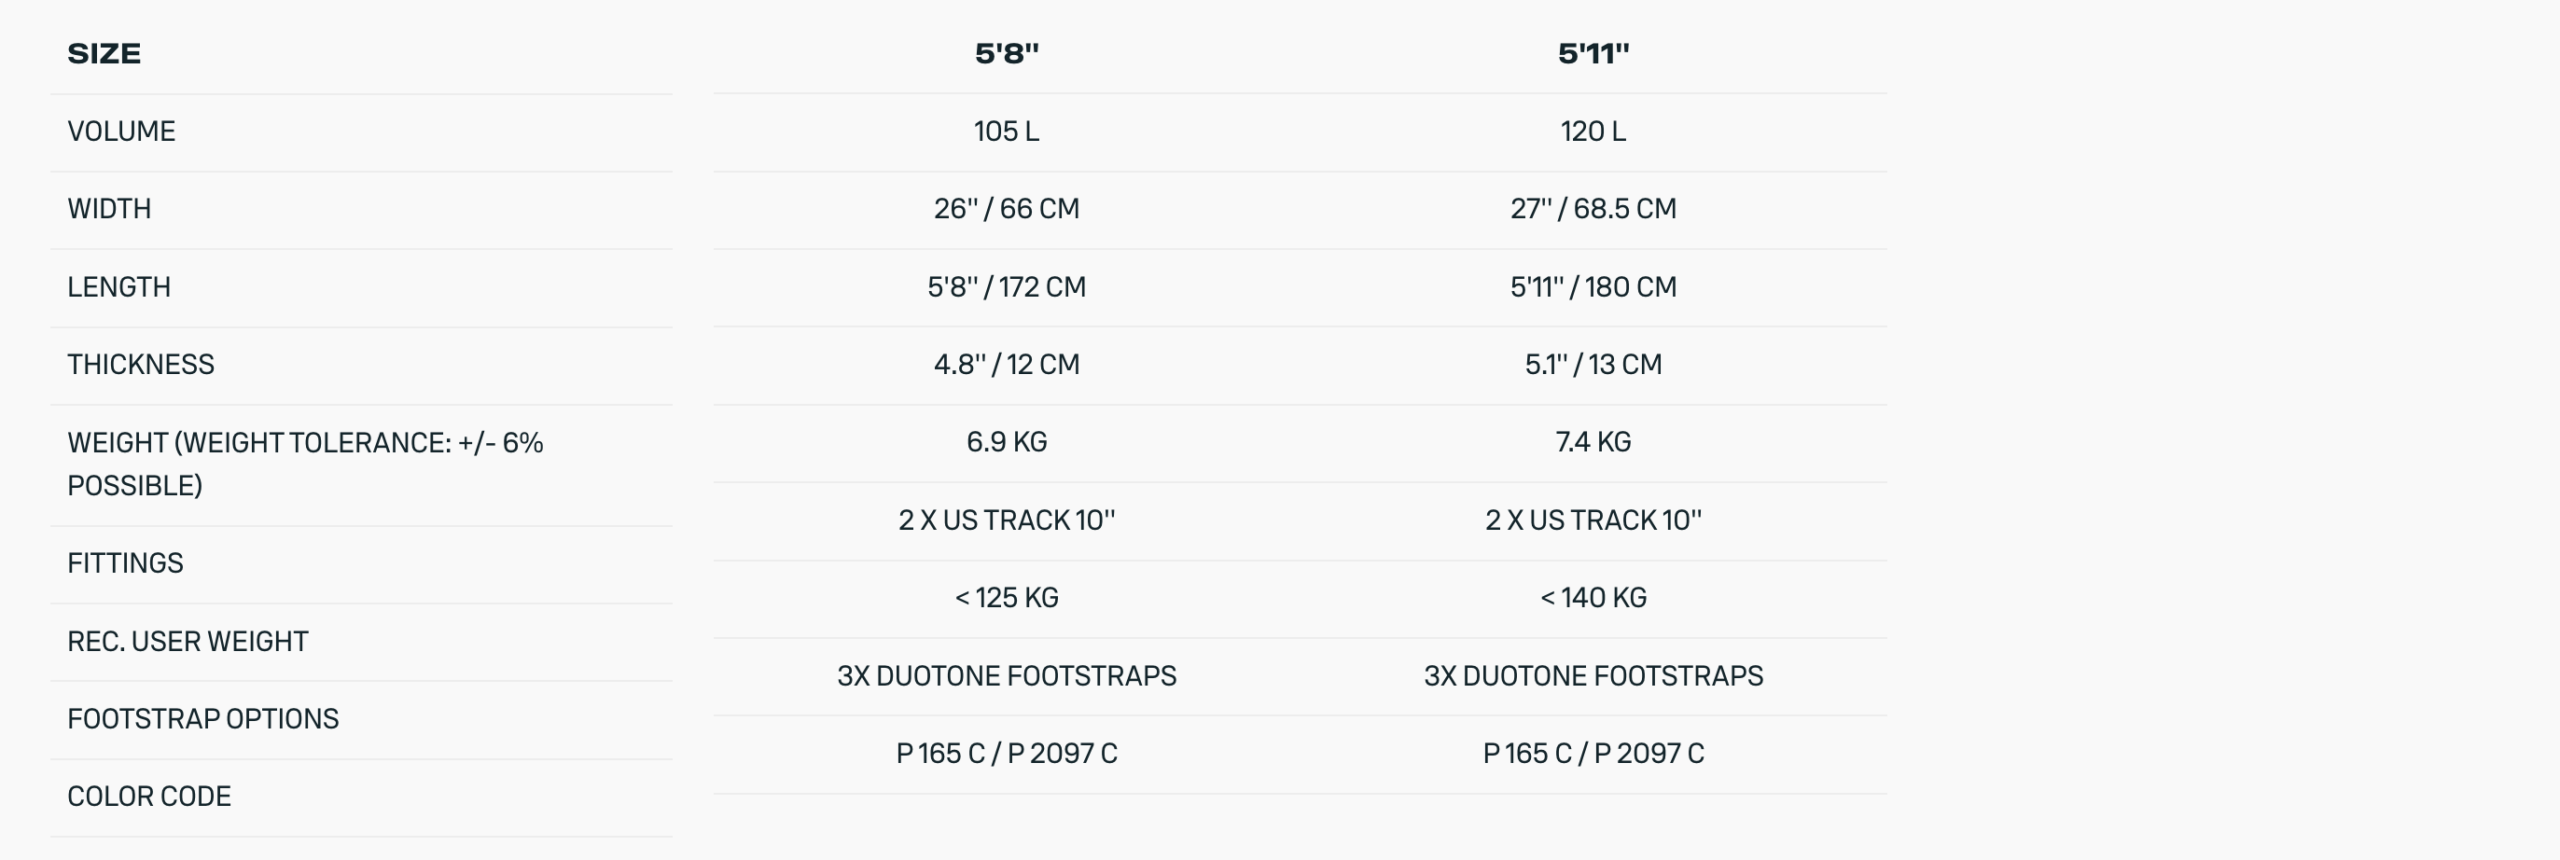Click the weight tolerance row label
The height and width of the screenshot is (860, 2560).
(305, 464)
